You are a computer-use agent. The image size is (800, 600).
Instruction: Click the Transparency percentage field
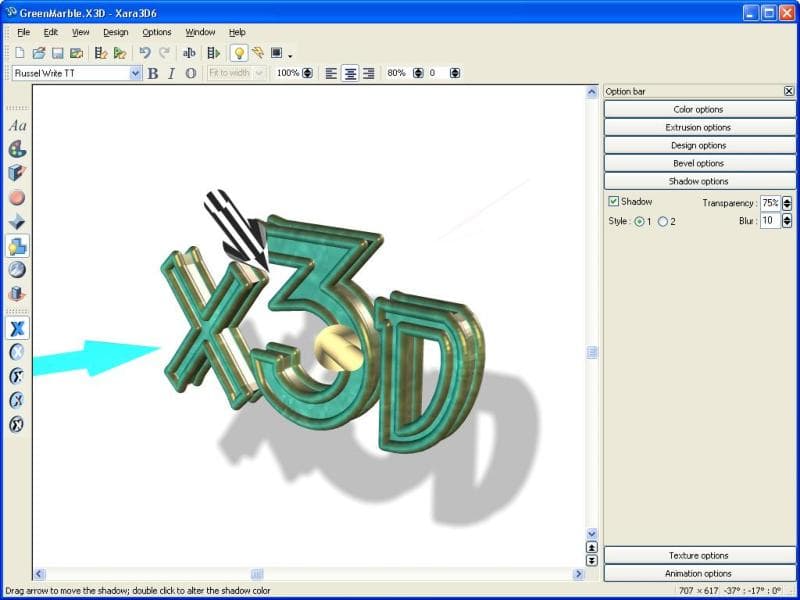coord(769,203)
